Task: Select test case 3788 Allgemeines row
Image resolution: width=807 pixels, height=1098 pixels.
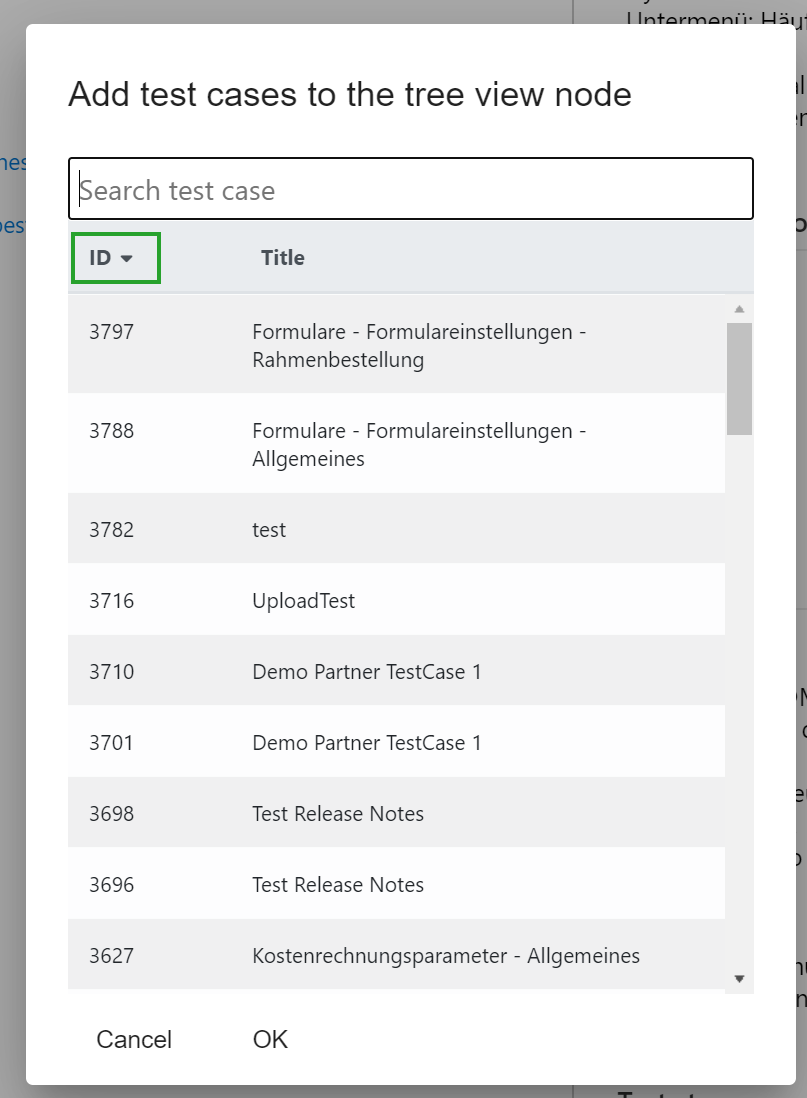Action: point(418,445)
